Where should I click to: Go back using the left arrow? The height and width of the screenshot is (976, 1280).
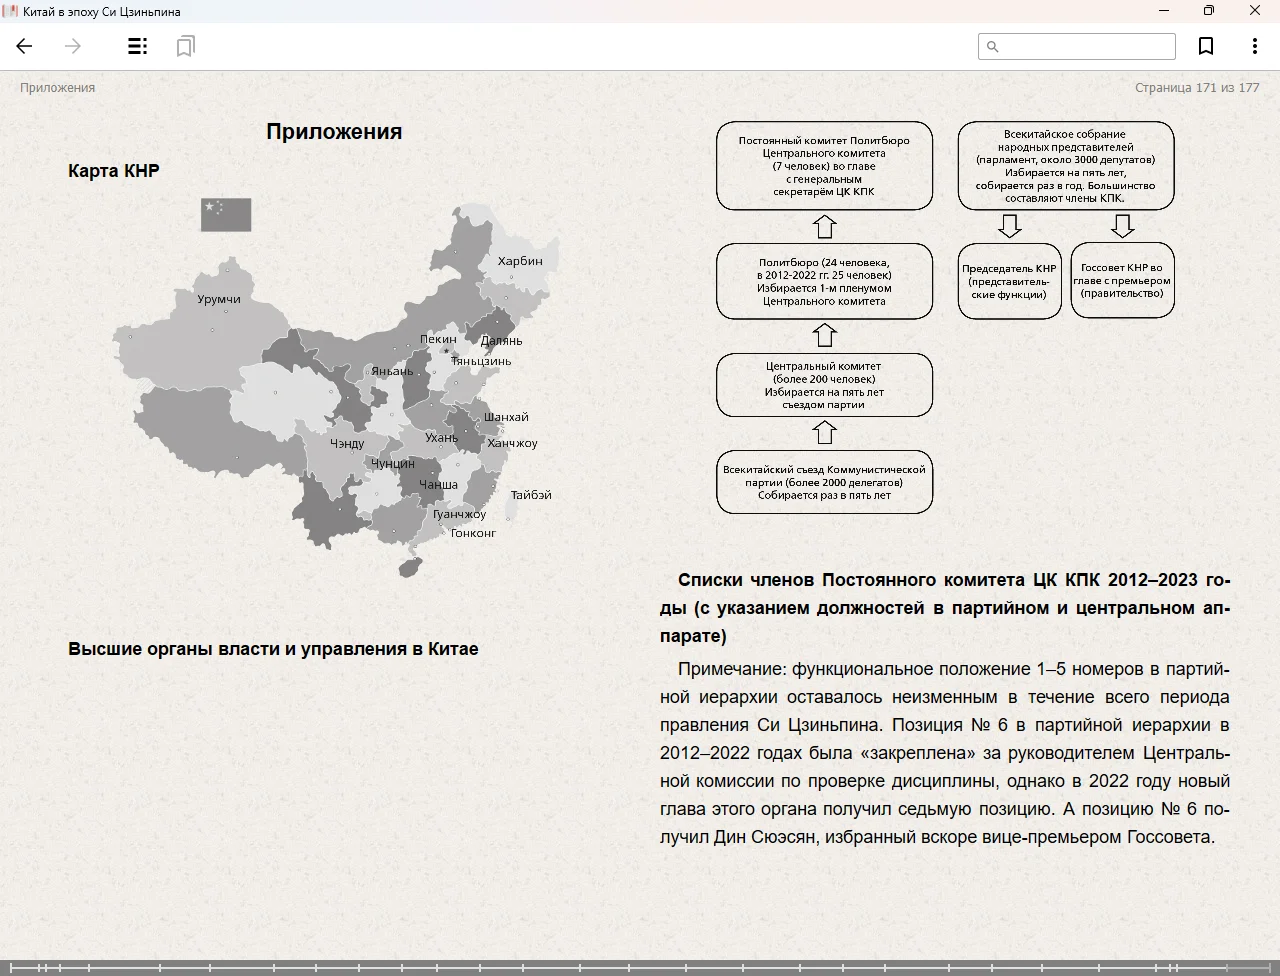click(25, 46)
